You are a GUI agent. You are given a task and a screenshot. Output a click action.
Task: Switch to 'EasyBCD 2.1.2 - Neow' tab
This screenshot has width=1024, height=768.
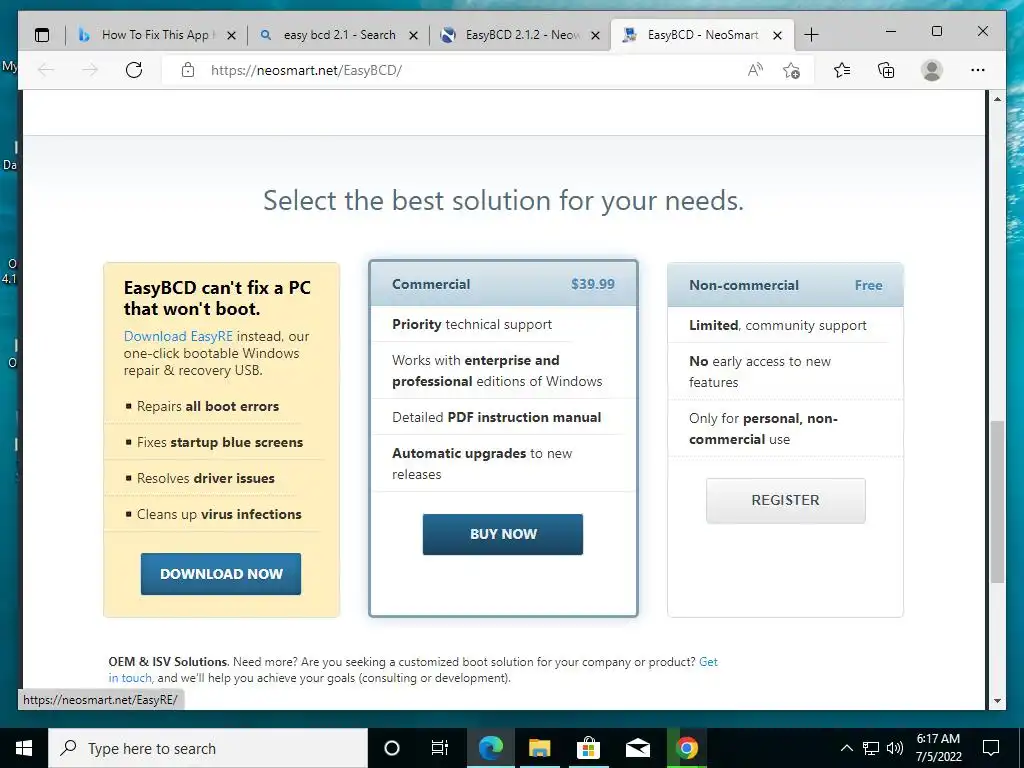(520, 35)
